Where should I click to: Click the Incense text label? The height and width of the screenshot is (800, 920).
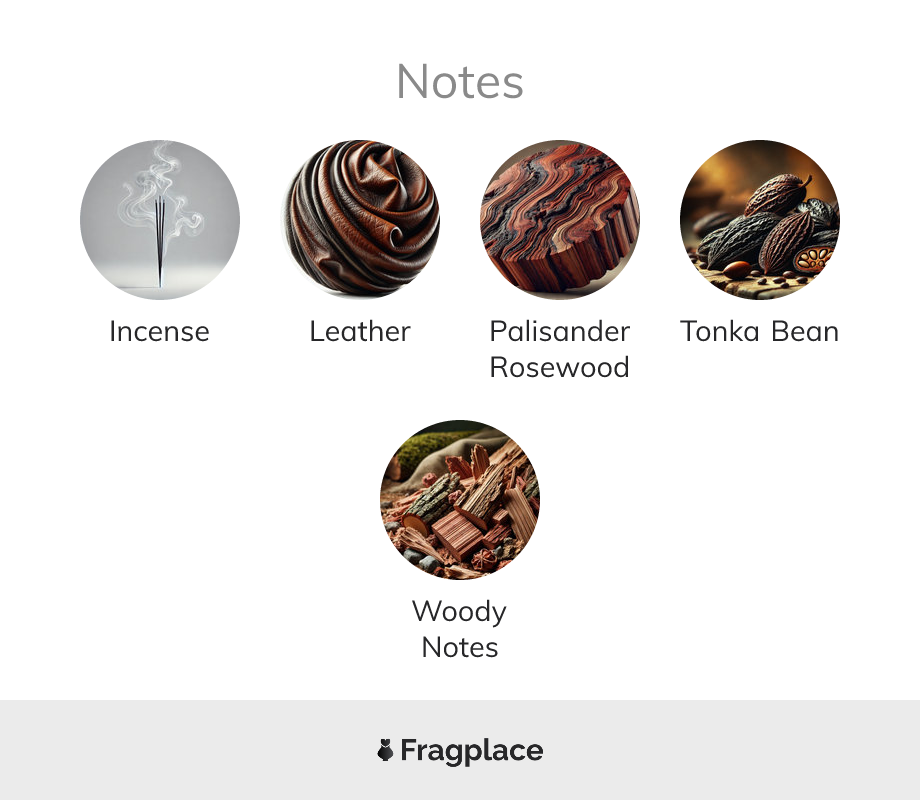pos(160,332)
